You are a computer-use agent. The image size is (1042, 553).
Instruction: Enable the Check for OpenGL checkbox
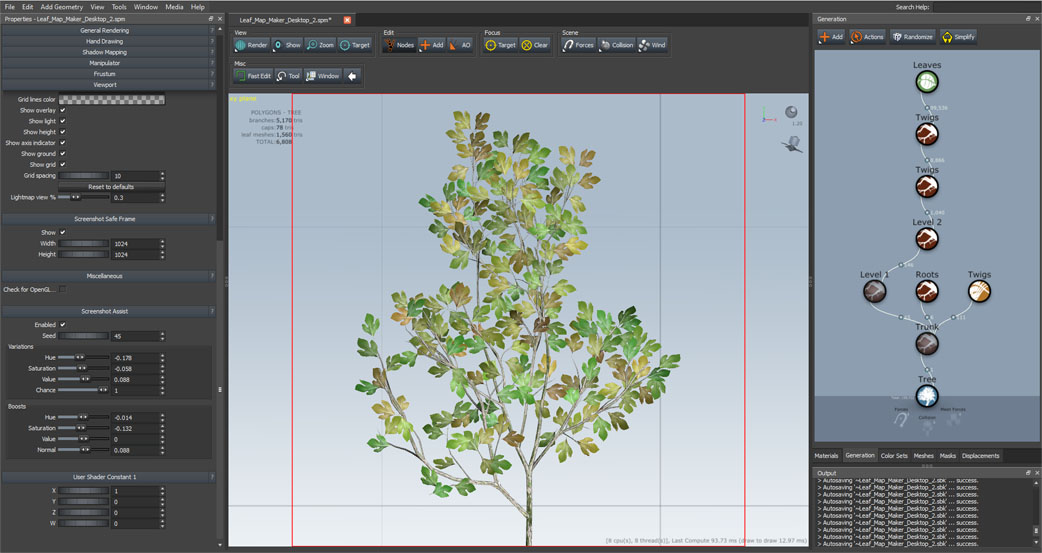(x=62, y=289)
